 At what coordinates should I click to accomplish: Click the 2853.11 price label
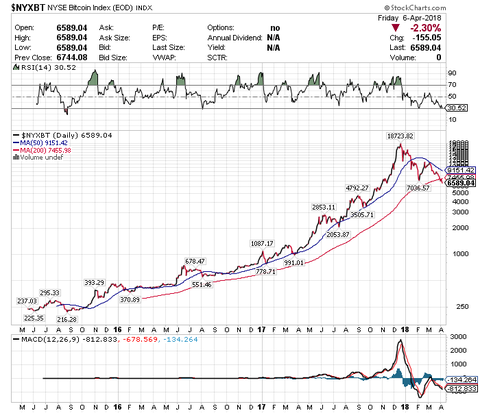pyautogui.click(x=323, y=207)
